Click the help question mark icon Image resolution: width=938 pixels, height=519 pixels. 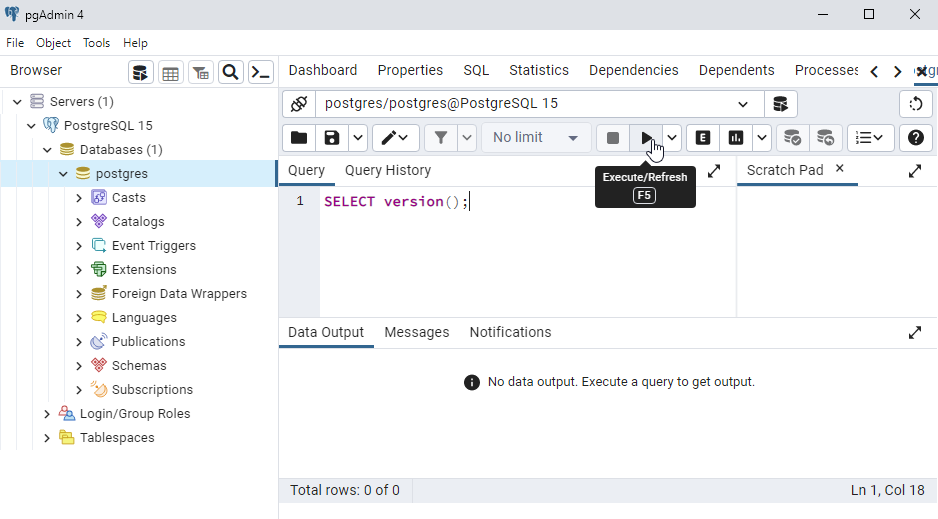point(915,138)
